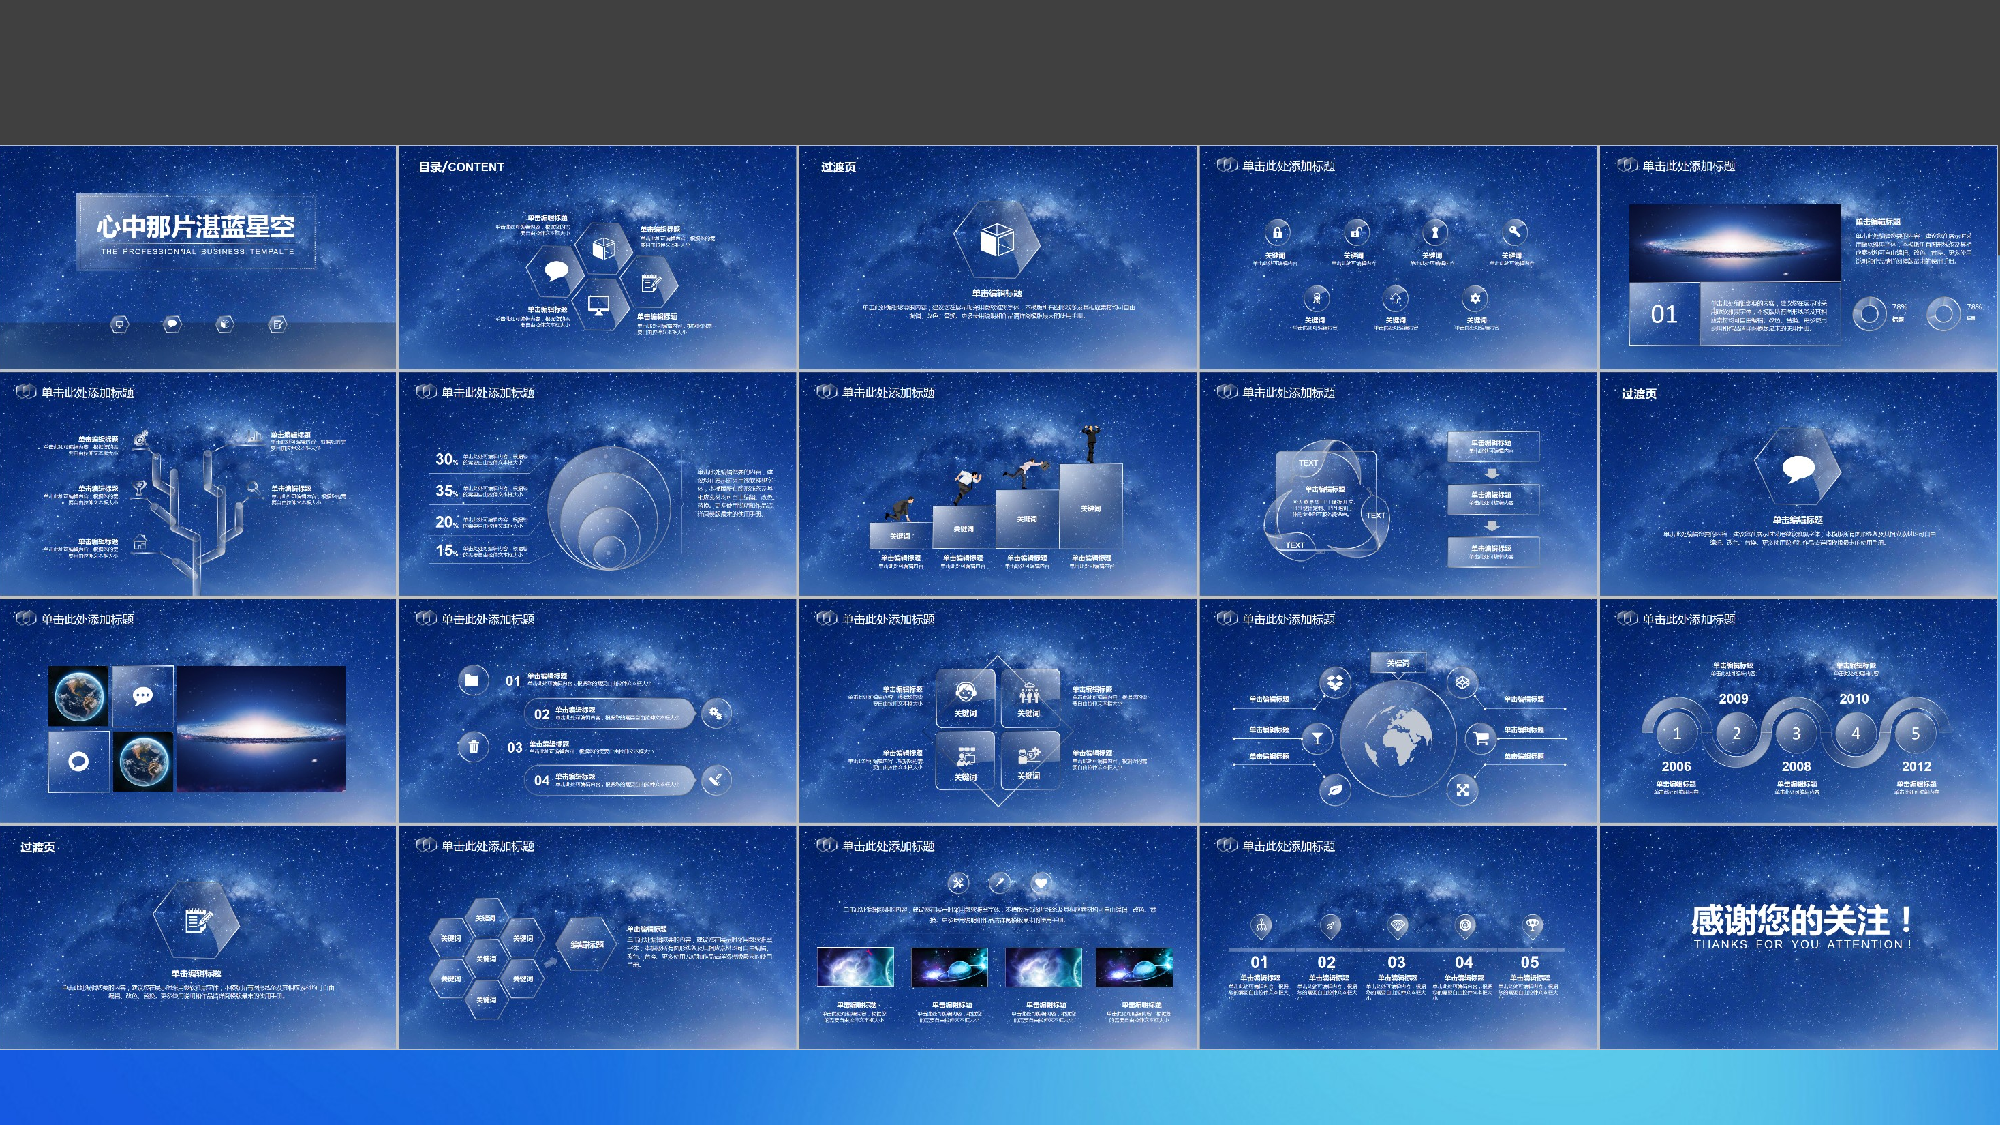2000x1125 pixels.
Task: Click the 30% label in percentage slide
Action: pos(446,459)
